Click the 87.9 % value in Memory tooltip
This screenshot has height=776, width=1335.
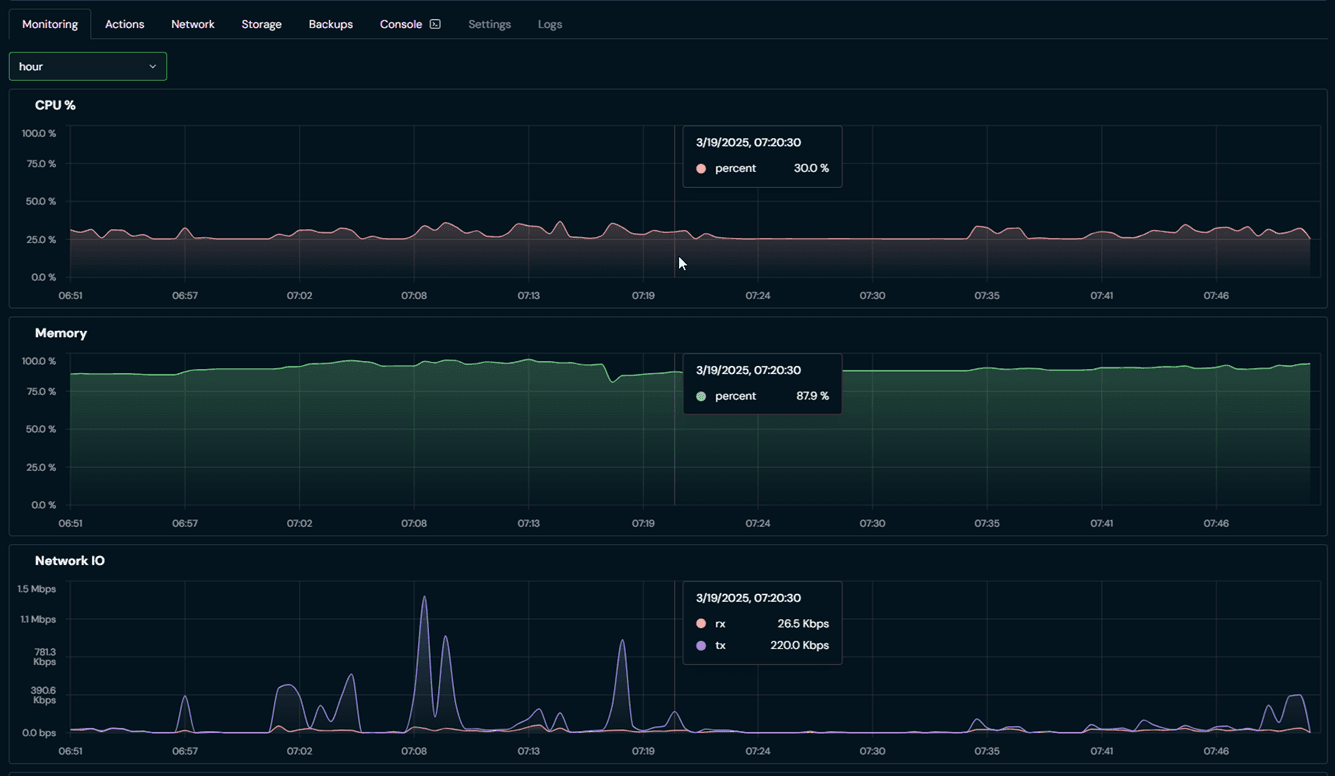(x=811, y=397)
